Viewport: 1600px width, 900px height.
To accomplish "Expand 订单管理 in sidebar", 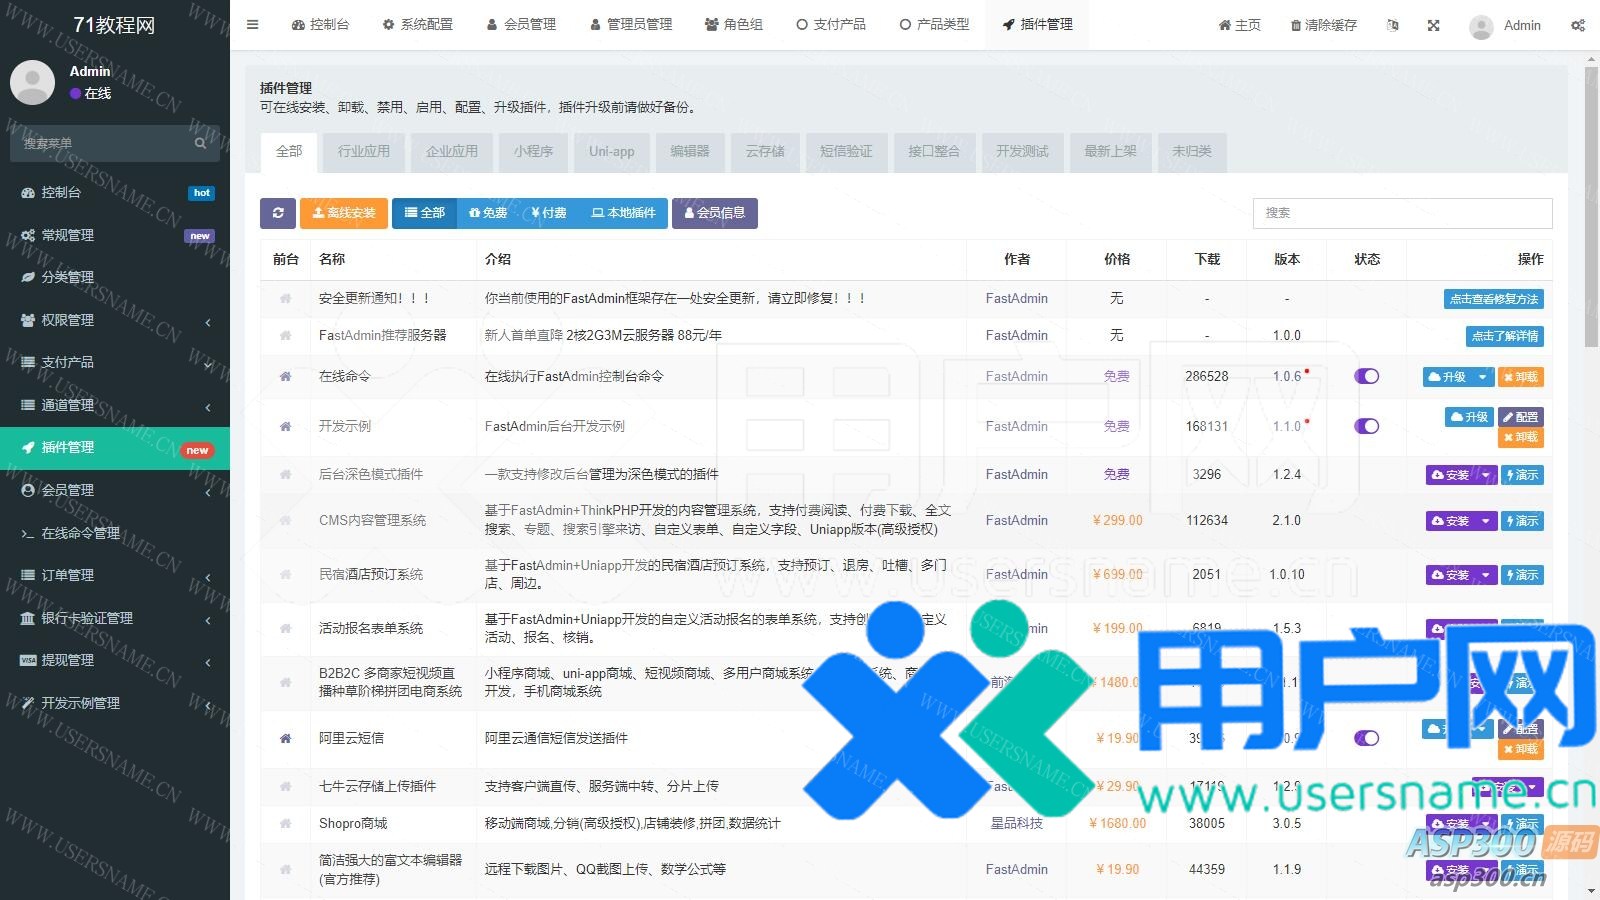I will pos(115,575).
